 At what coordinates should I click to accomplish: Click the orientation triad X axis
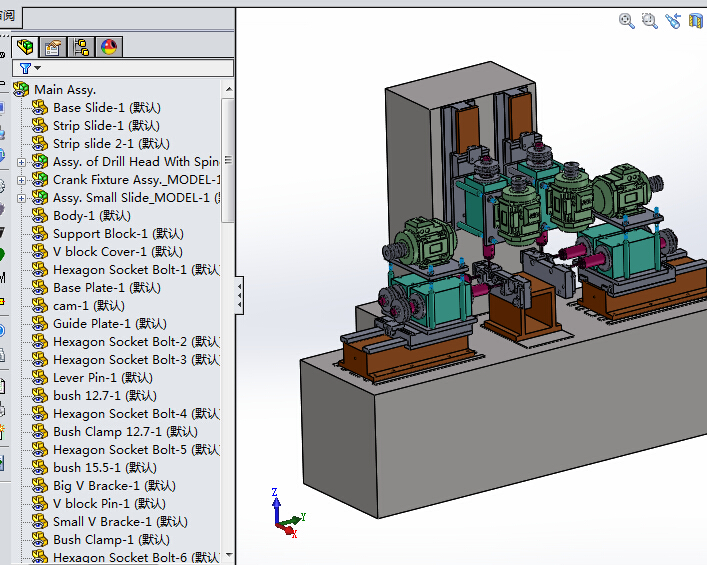(289, 531)
